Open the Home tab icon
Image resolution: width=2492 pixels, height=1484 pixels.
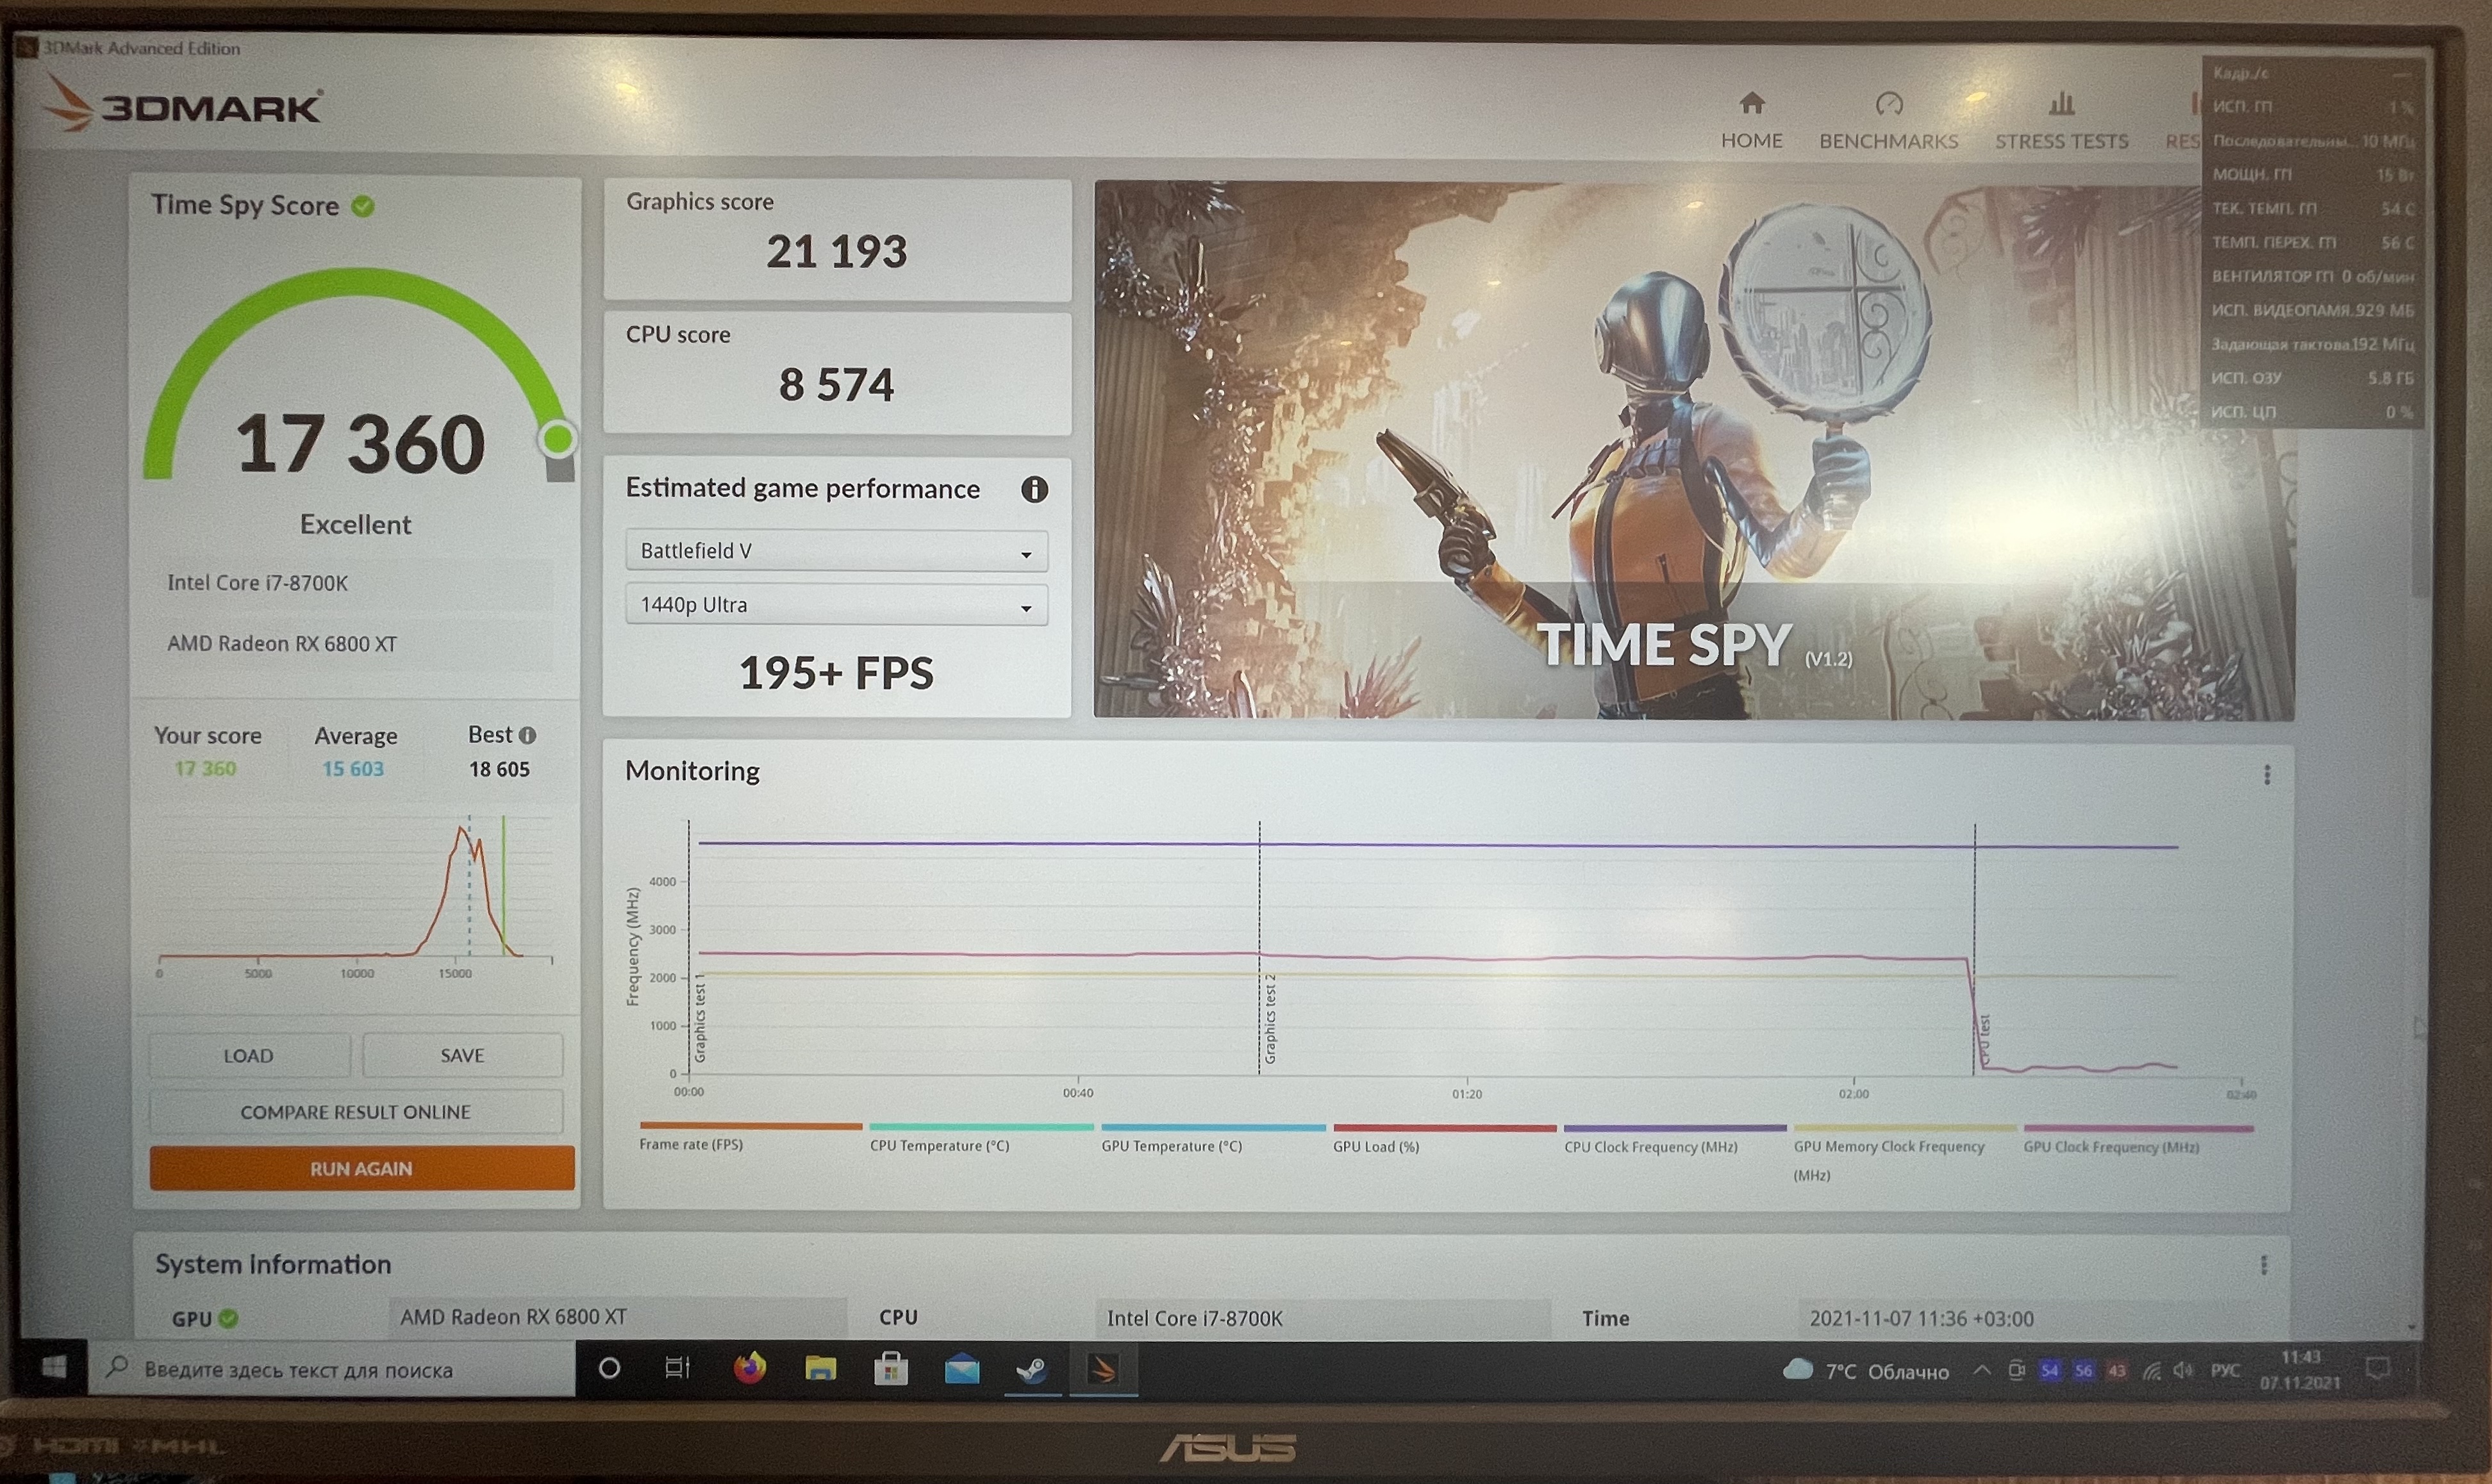(x=1752, y=103)
